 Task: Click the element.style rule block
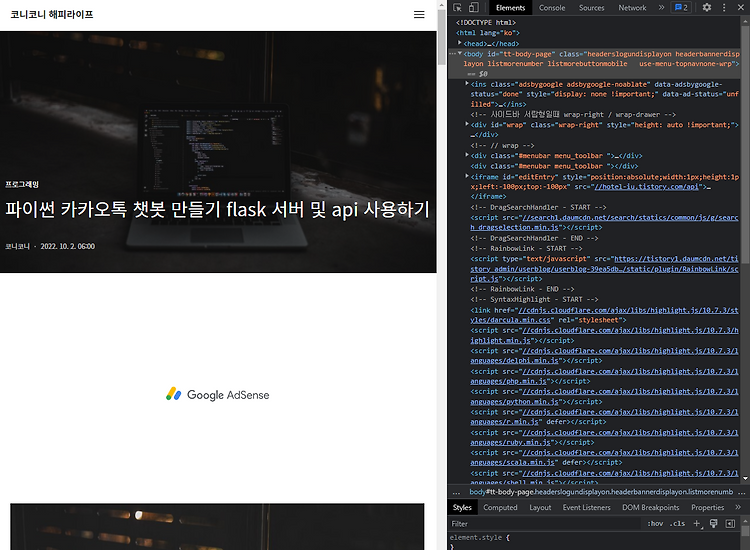(480, 542)
